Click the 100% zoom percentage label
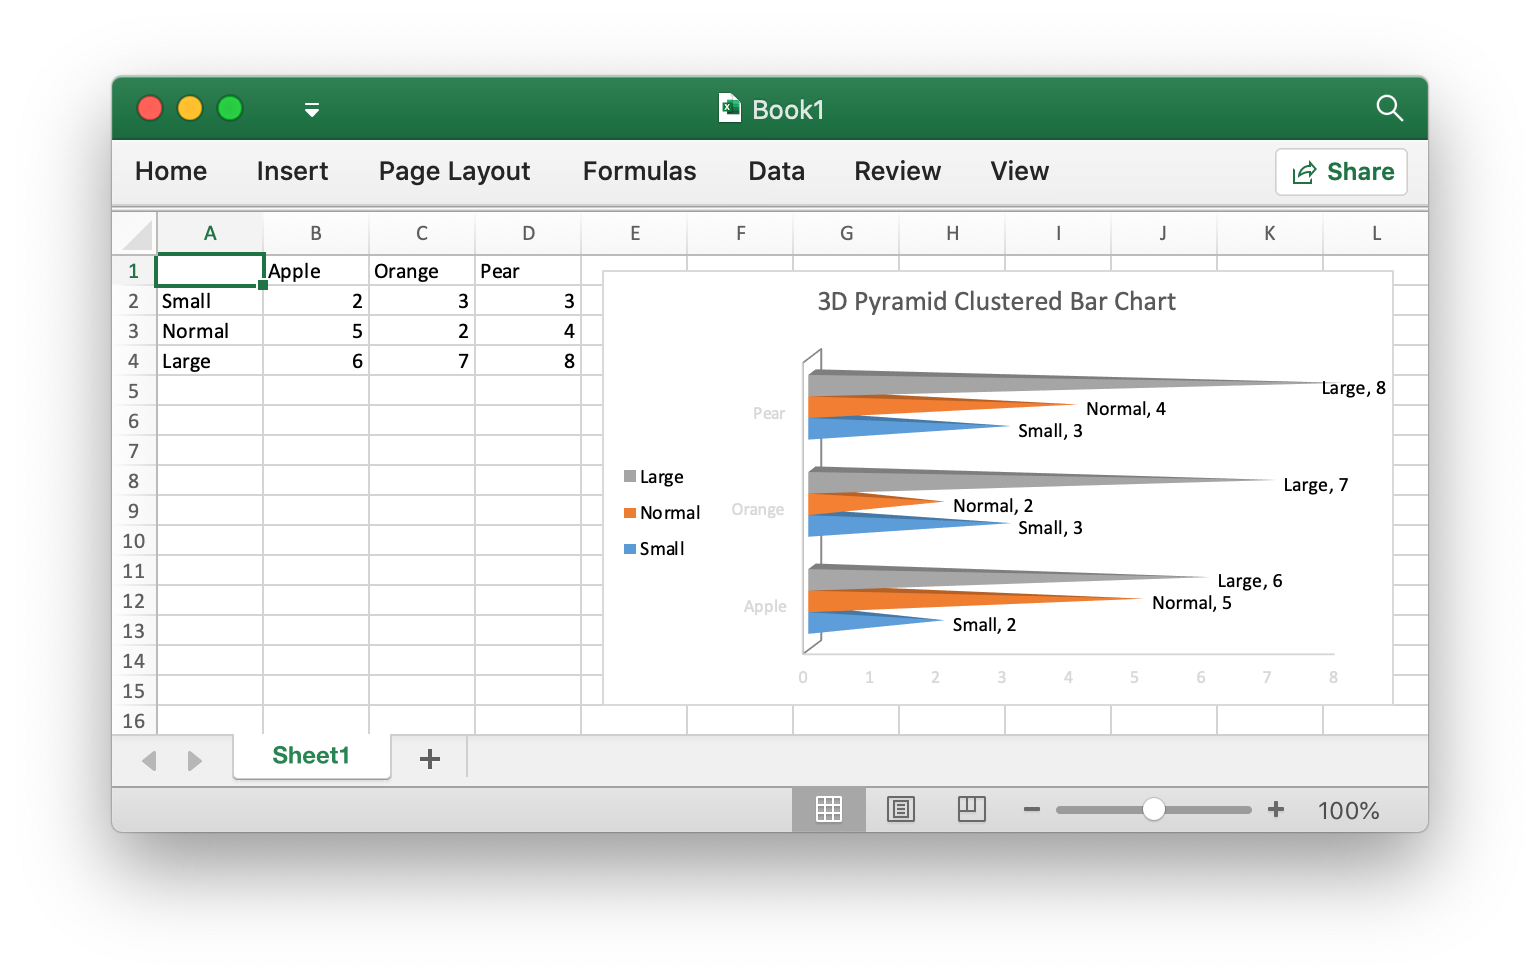The height and width of the screenshot is (980, 1540). [1347, 810]
